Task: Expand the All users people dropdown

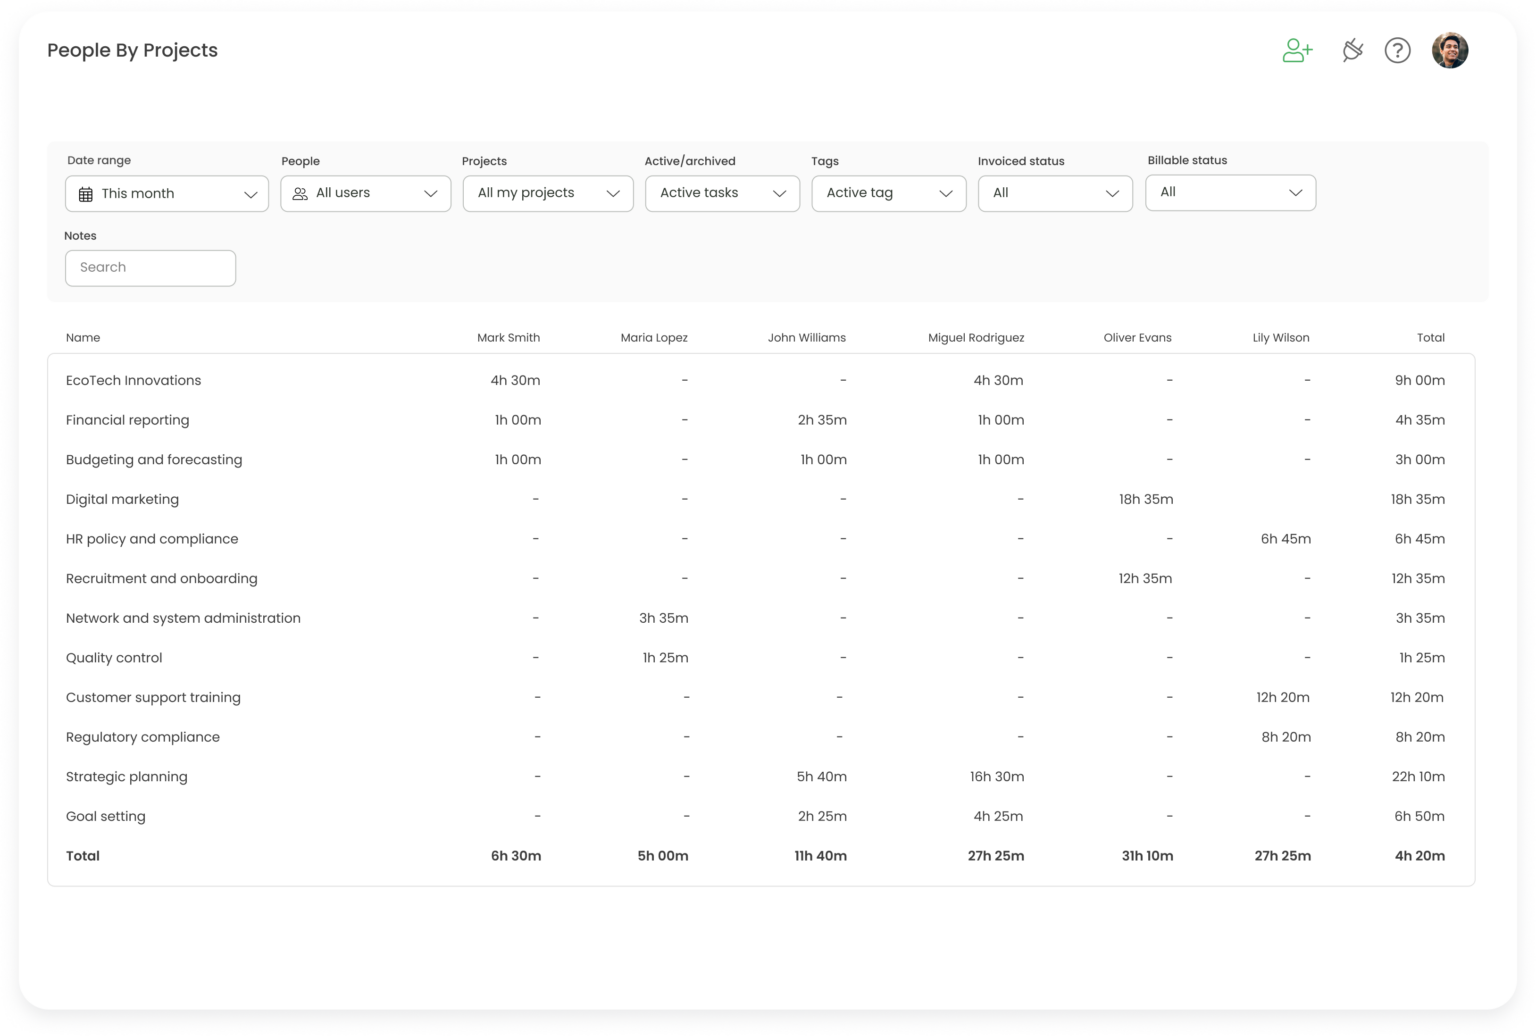Action: [365, 193]
